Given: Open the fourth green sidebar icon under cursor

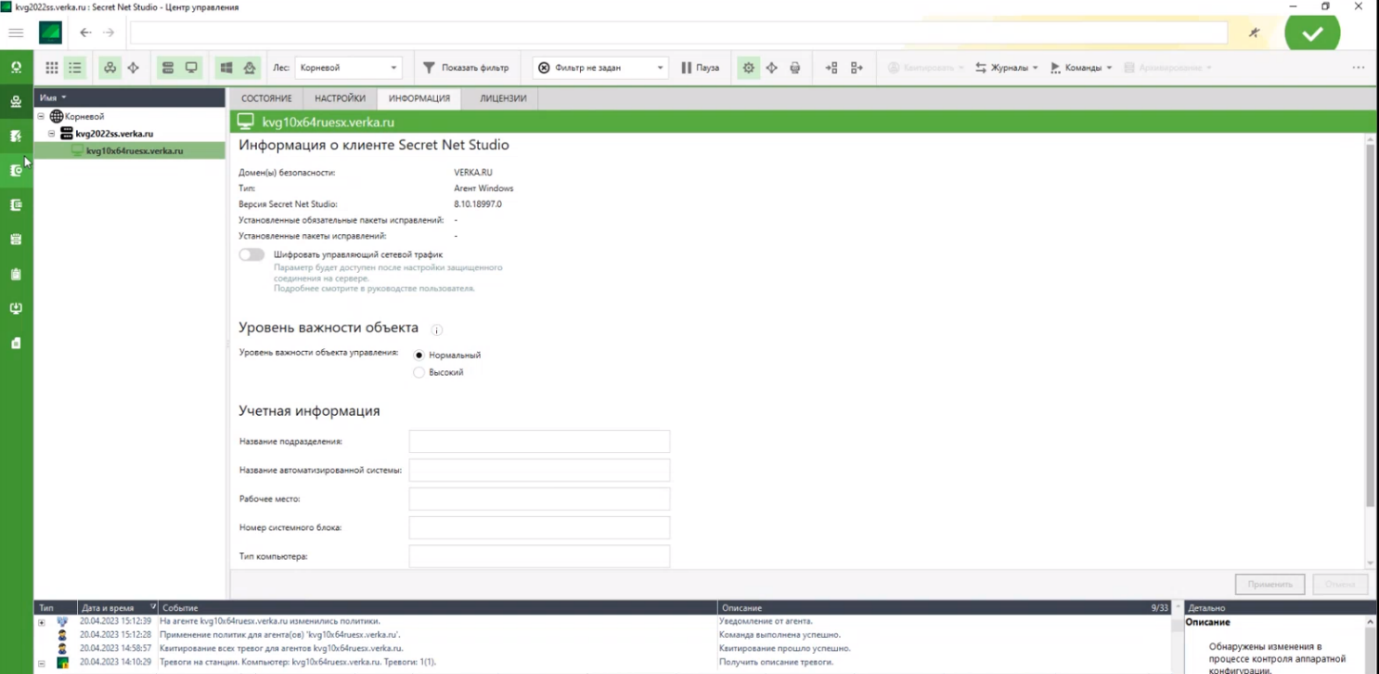Looking at the screenshot, I should click(16, 170).
